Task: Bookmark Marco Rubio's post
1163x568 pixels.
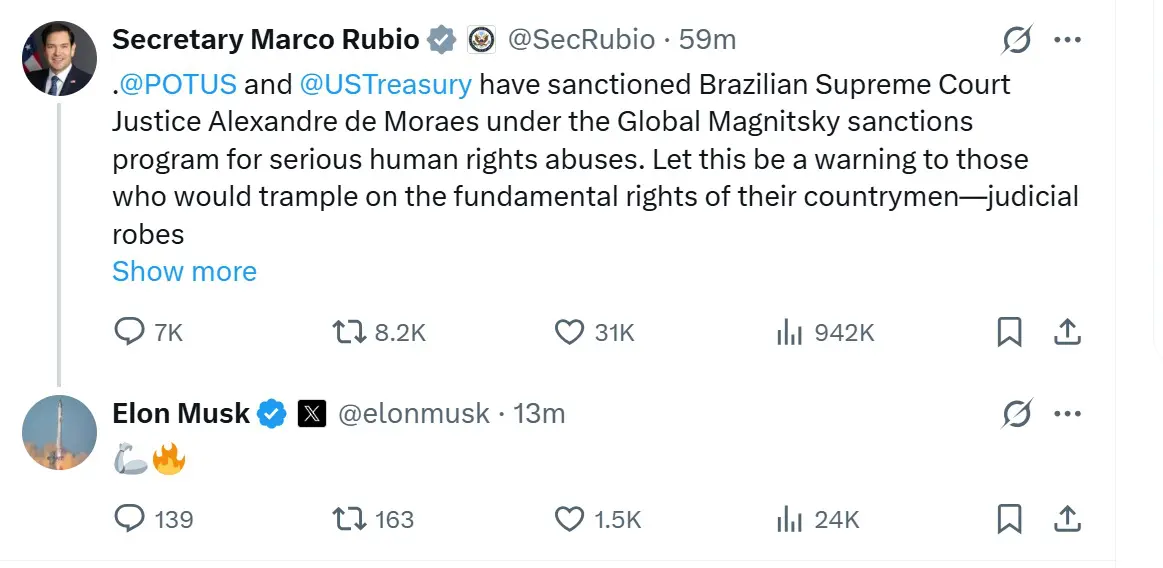Action: 1009,332
